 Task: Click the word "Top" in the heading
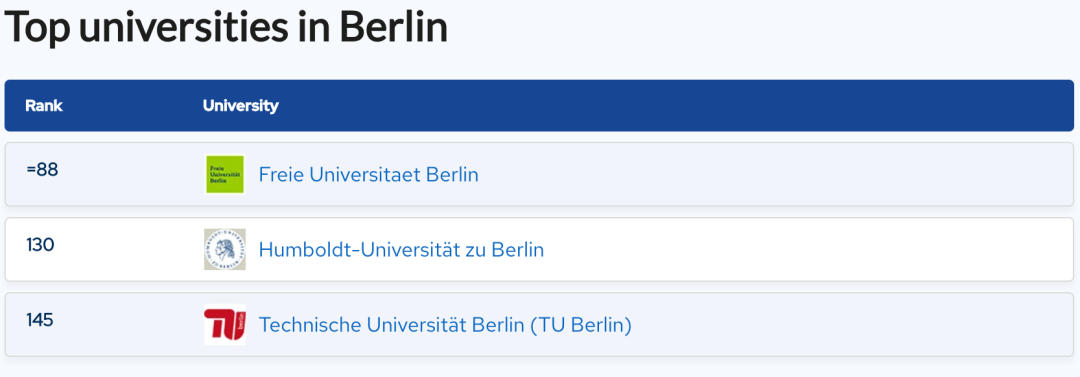[x=39, y=29]
